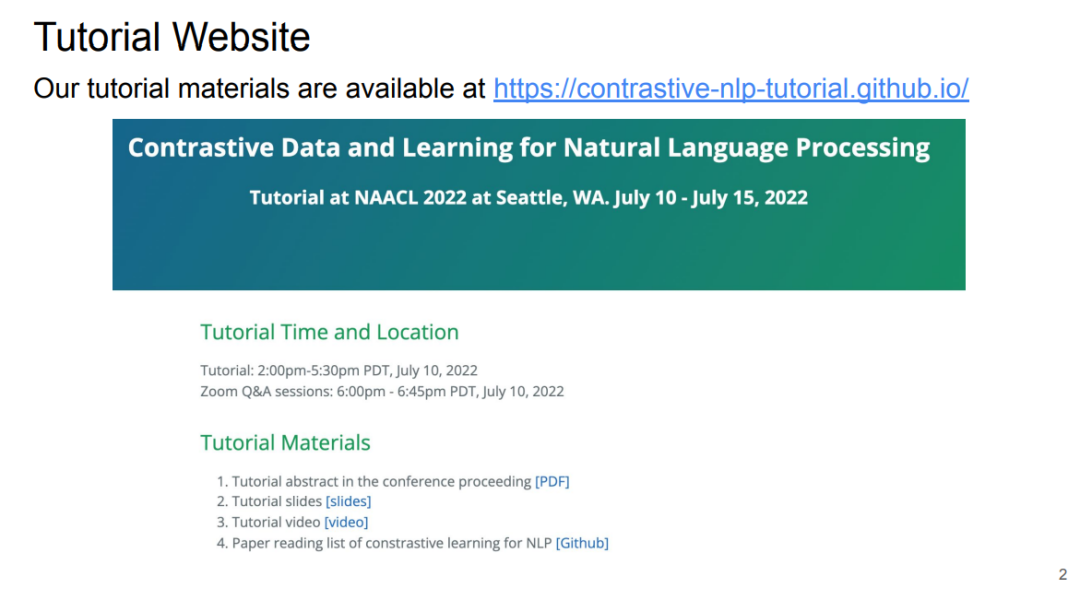Click the text 'Our tutorial materials are available at'
This screenshot has width=1080, height=600.
[x=259, y=89]
